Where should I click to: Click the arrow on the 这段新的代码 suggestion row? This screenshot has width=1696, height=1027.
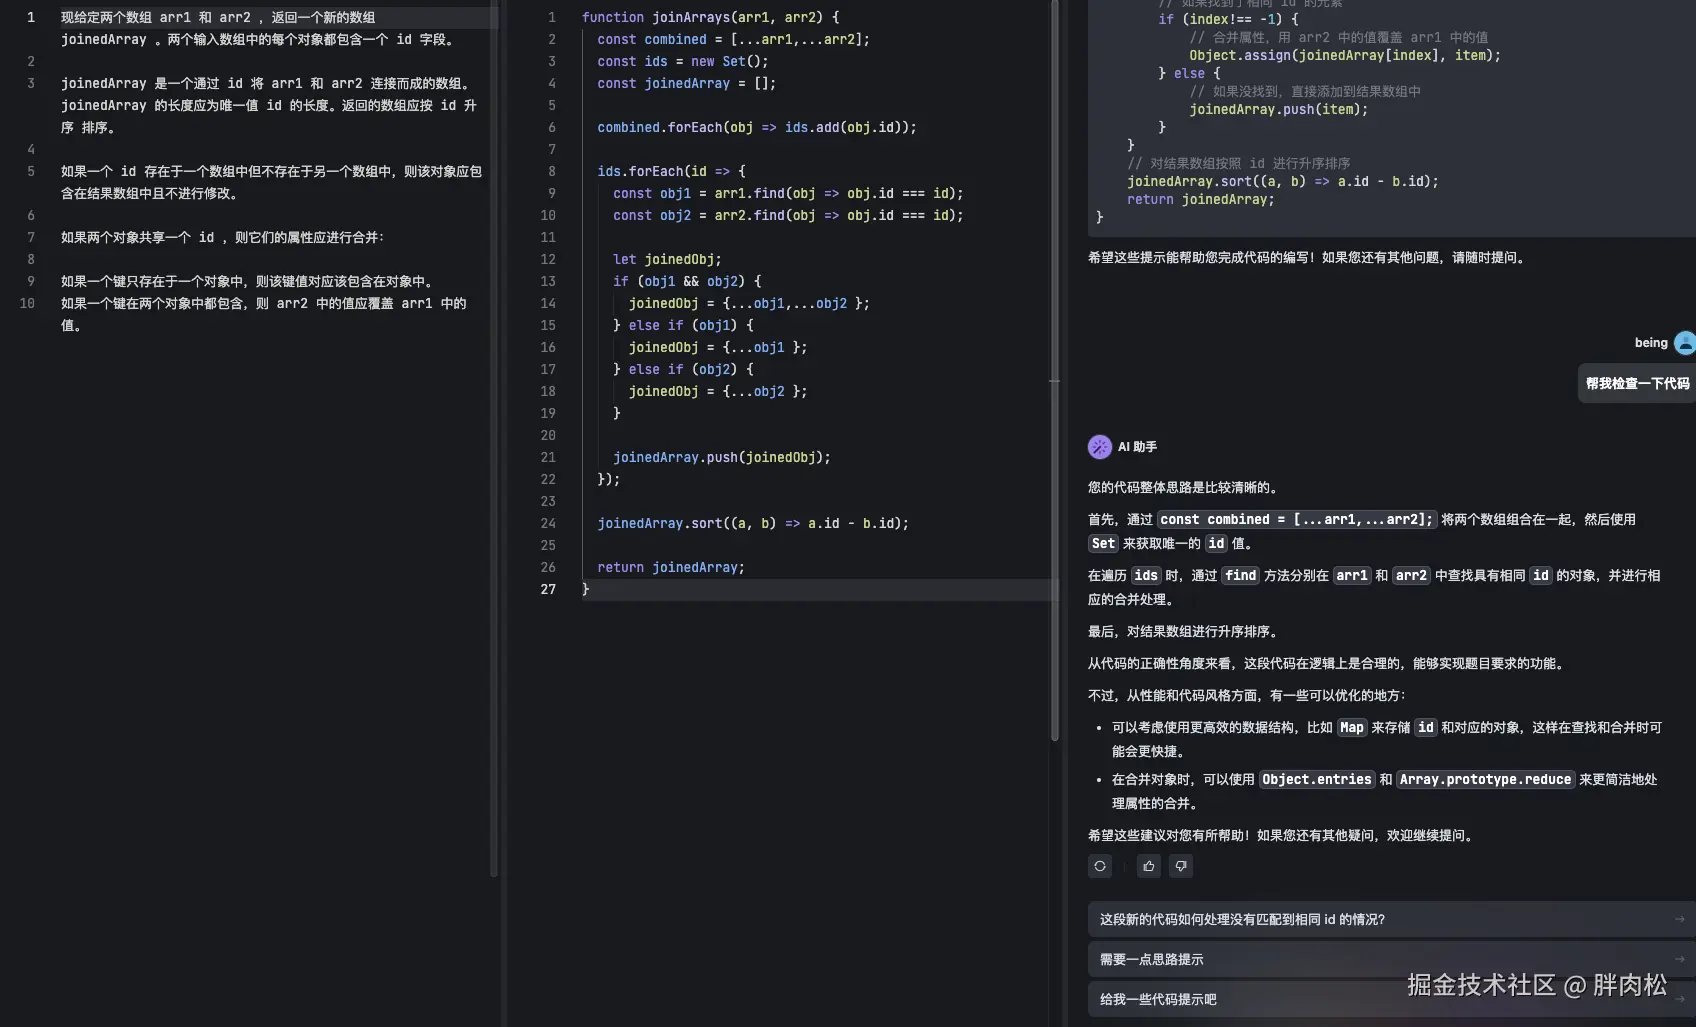pos(1679,919)
